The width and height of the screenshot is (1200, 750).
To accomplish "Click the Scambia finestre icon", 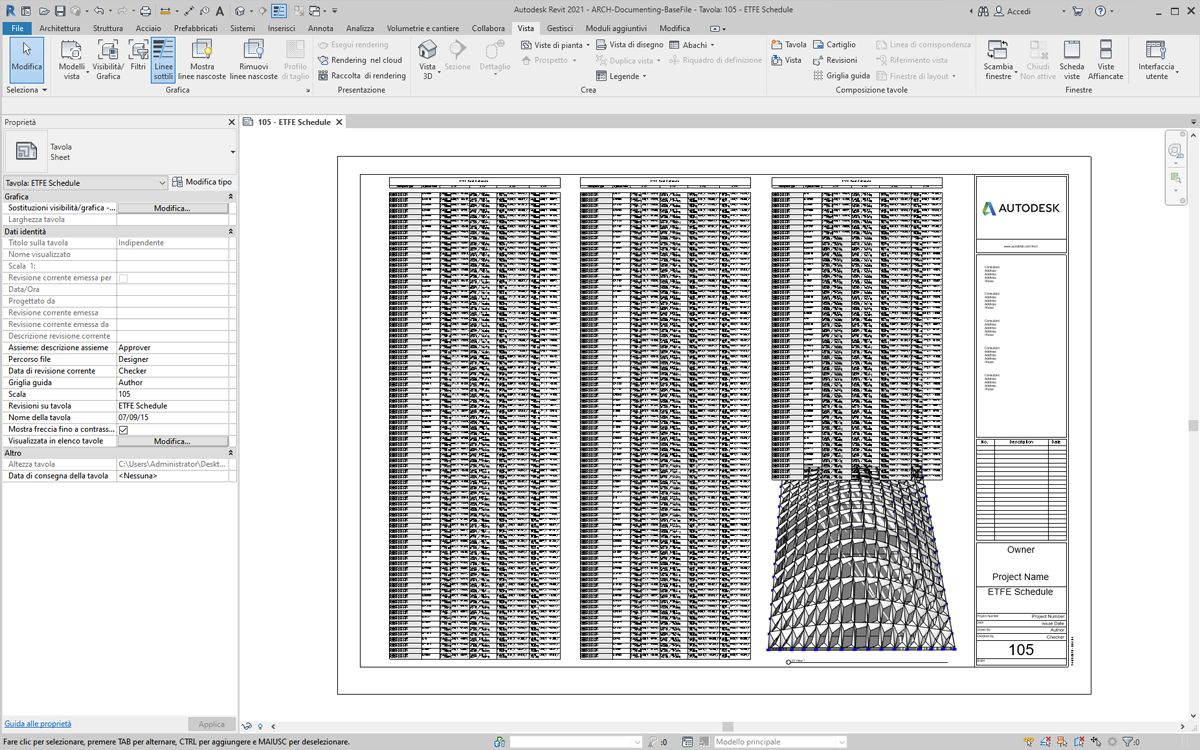I will 998,59.
